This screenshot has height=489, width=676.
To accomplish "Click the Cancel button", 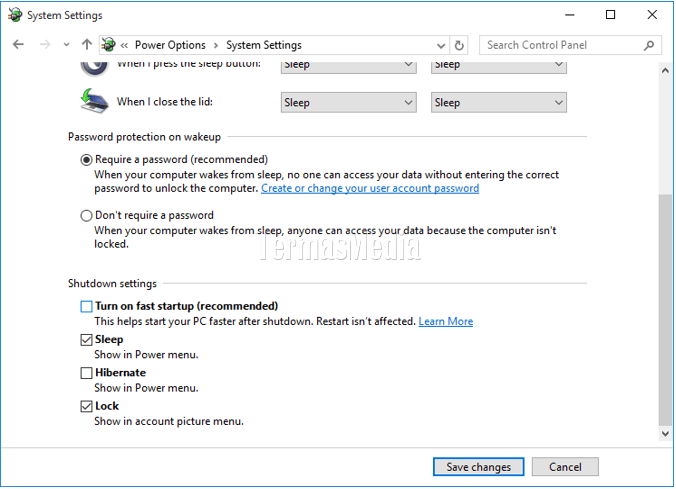I will pyautogui.click(x=565, y=467).
